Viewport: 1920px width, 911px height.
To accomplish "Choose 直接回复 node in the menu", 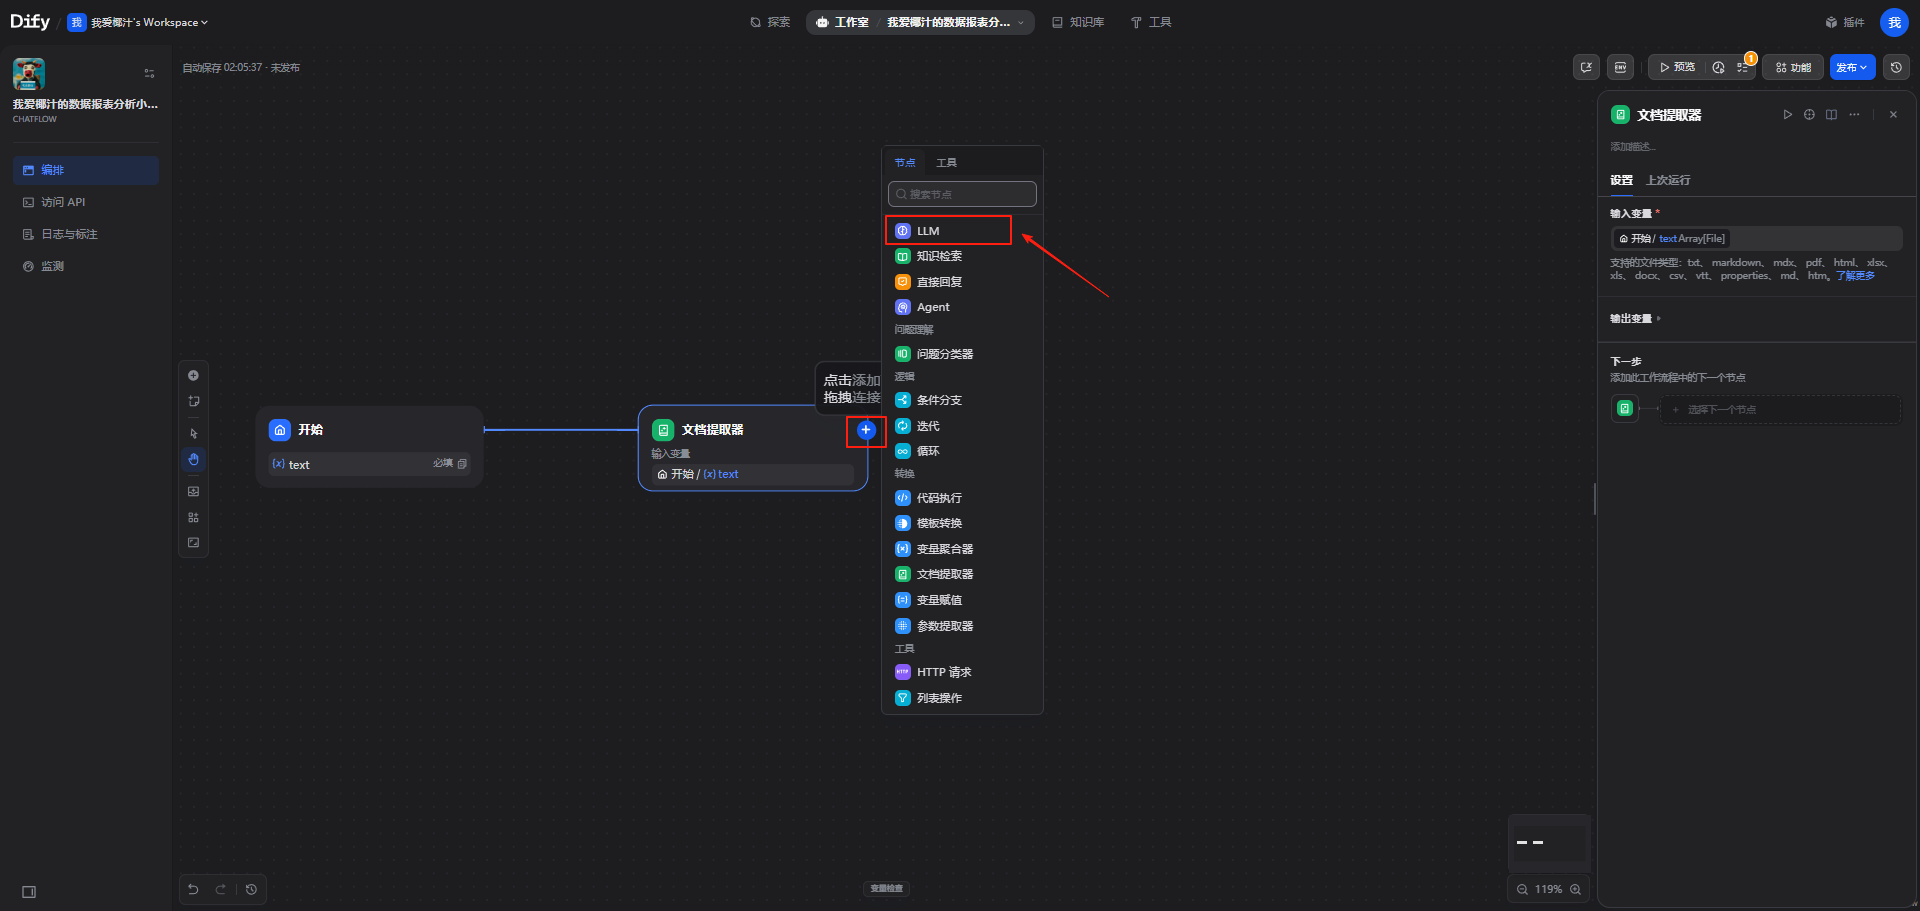I will pos(962,282).
